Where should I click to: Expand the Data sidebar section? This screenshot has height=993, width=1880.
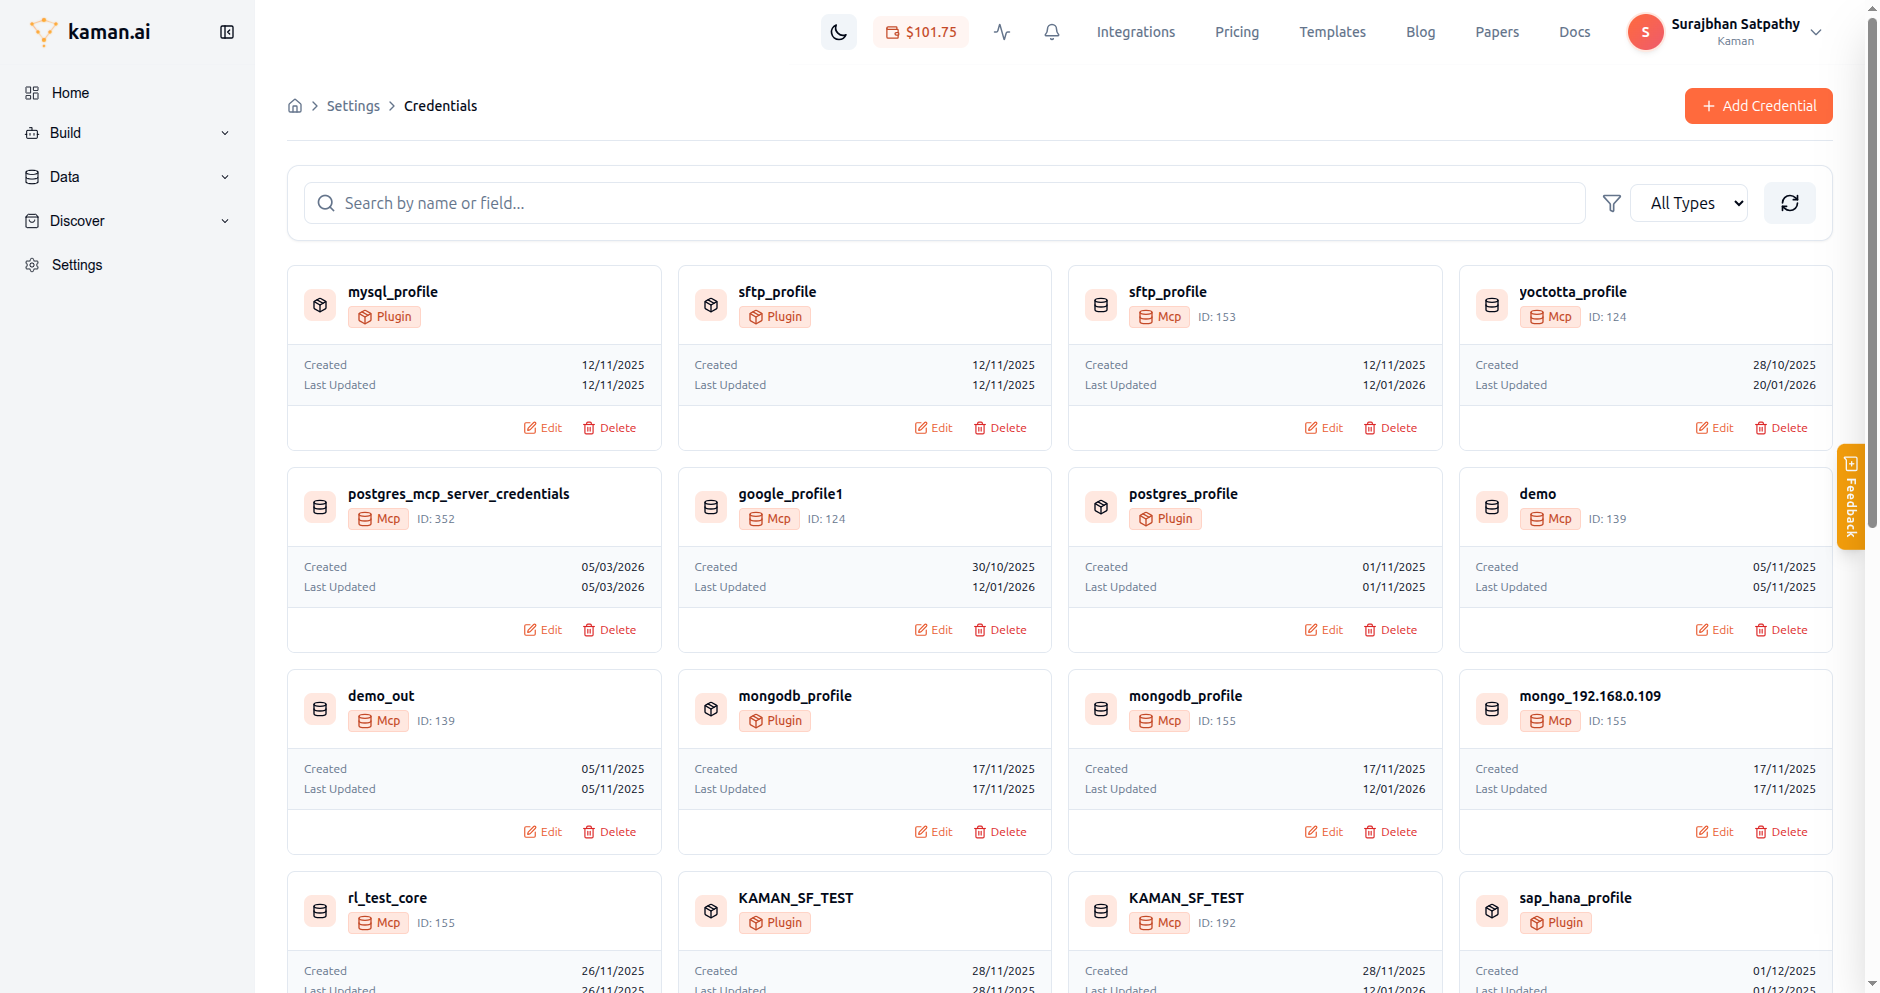pos(127,177)
